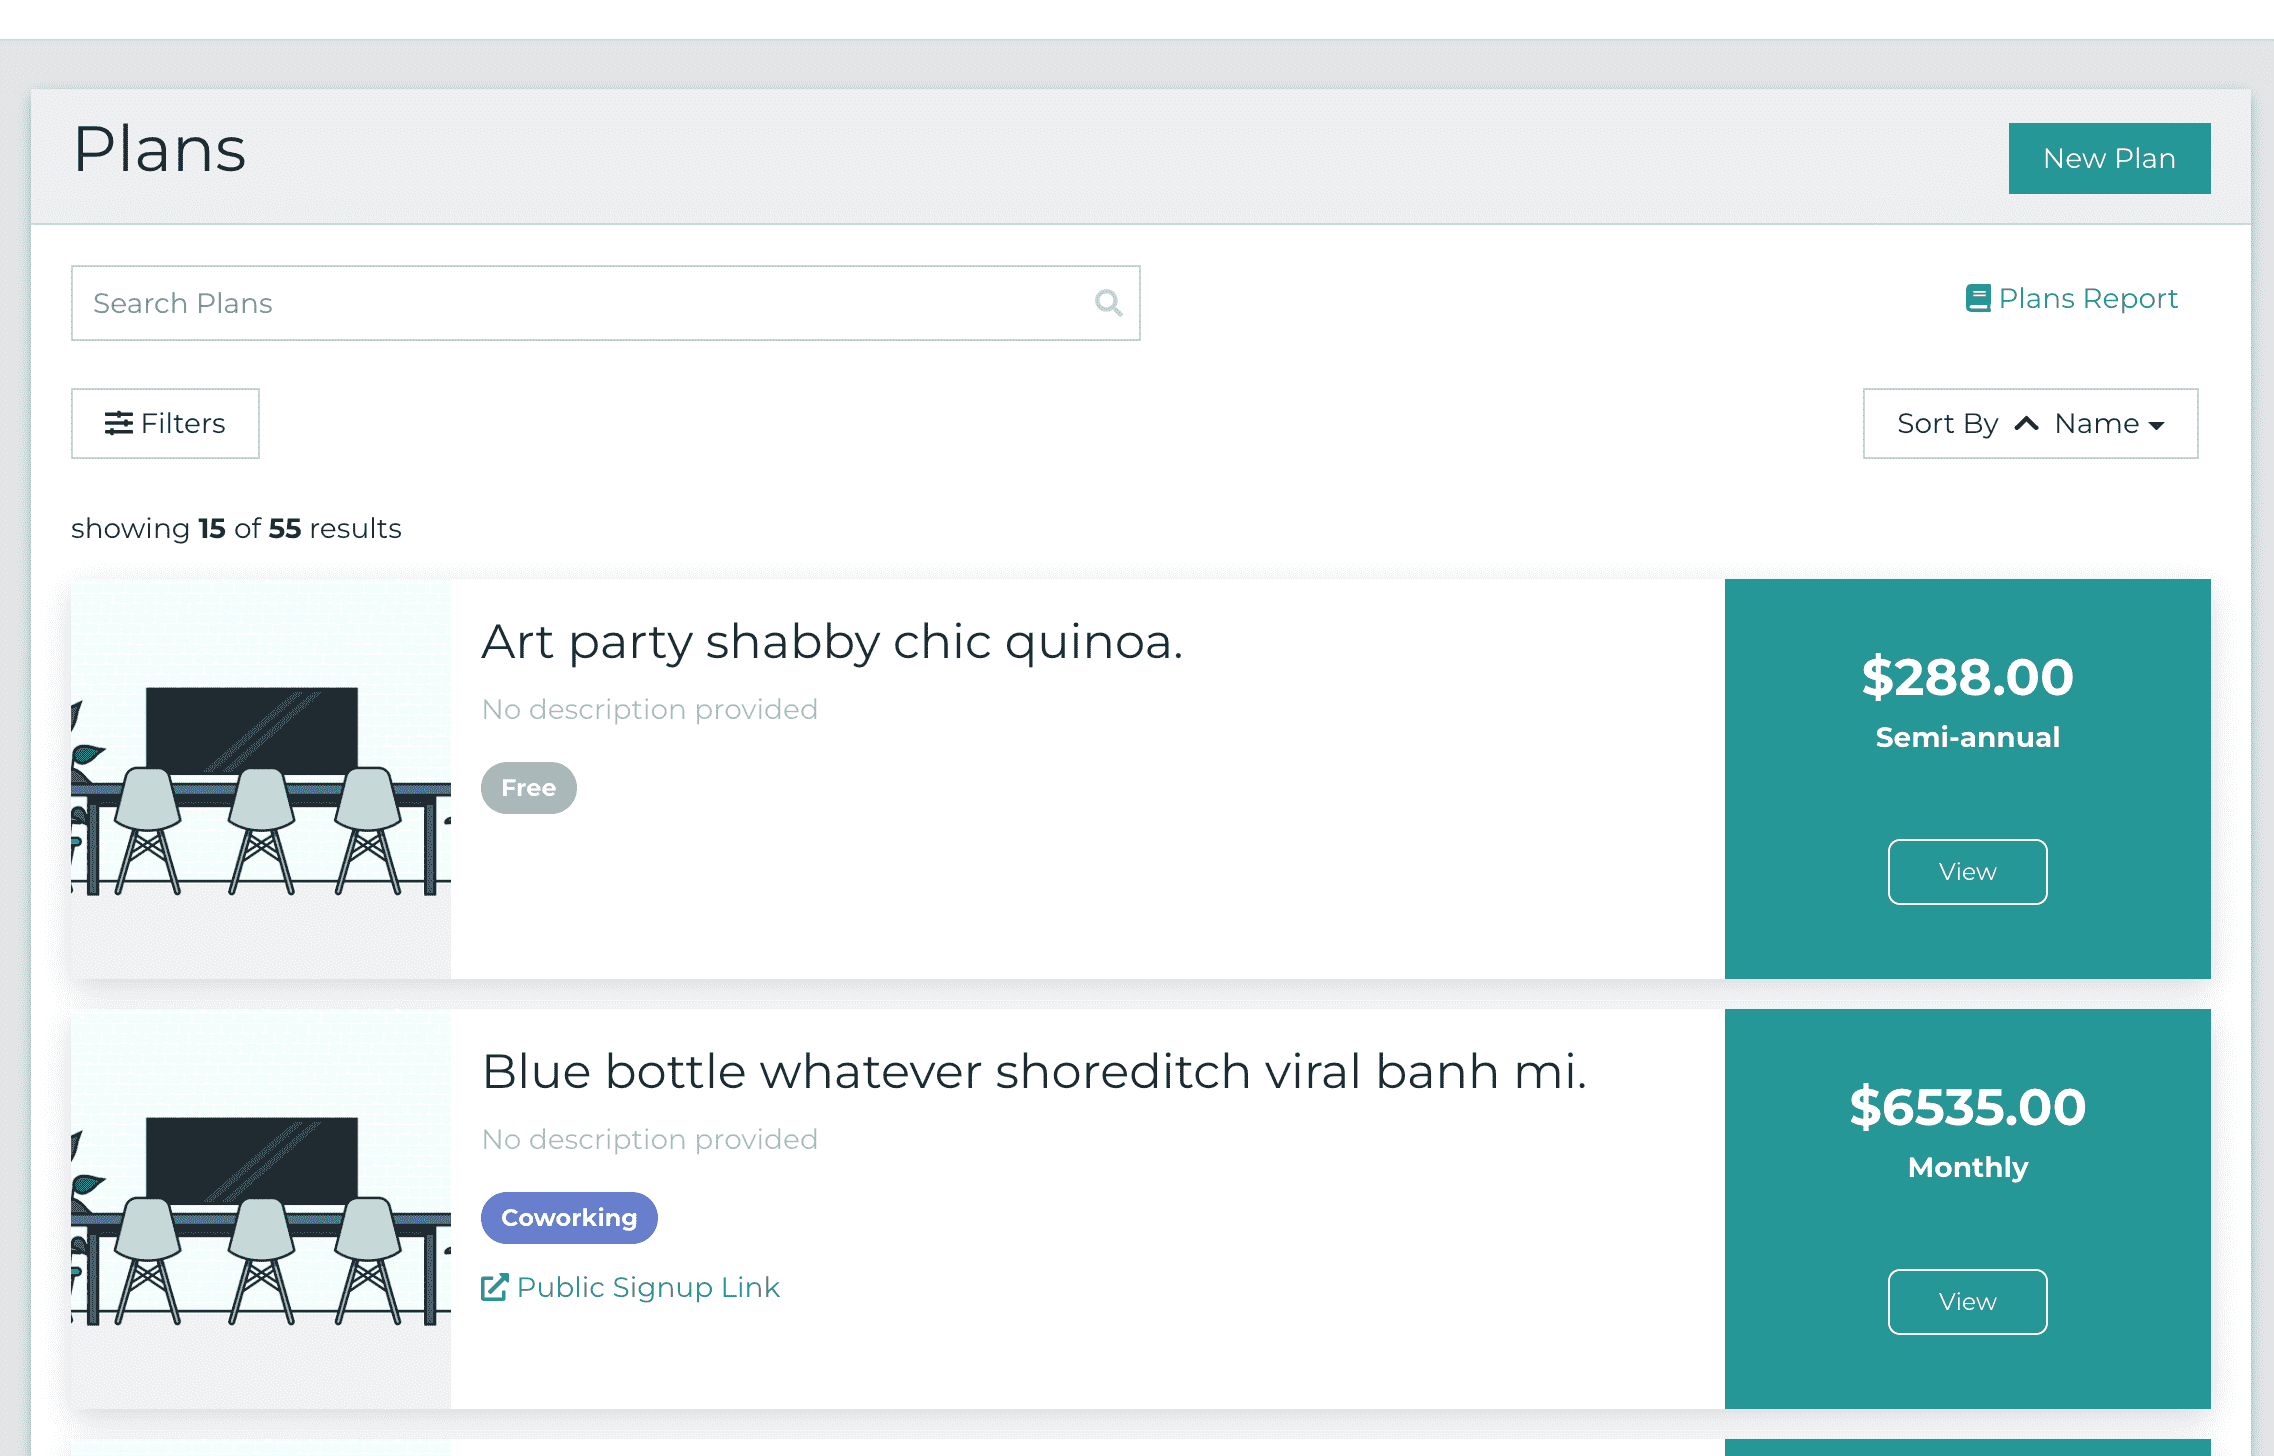
Task: Click the New Plan button
Action: point(2109,158)
